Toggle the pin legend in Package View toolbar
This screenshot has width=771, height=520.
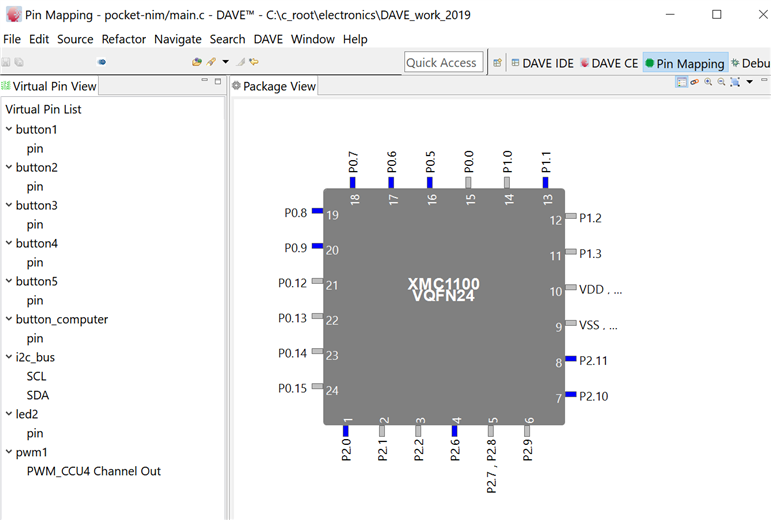(x=682, y=82)
